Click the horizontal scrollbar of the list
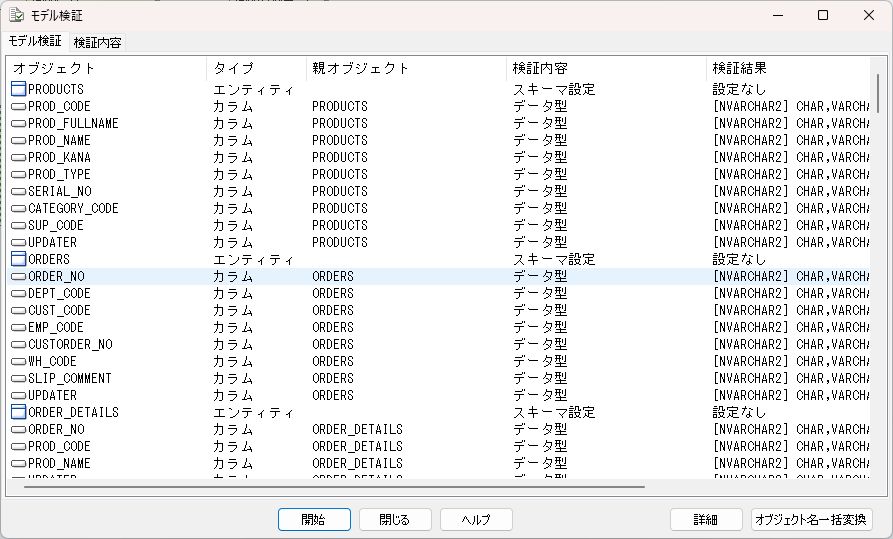 point(334,487)
